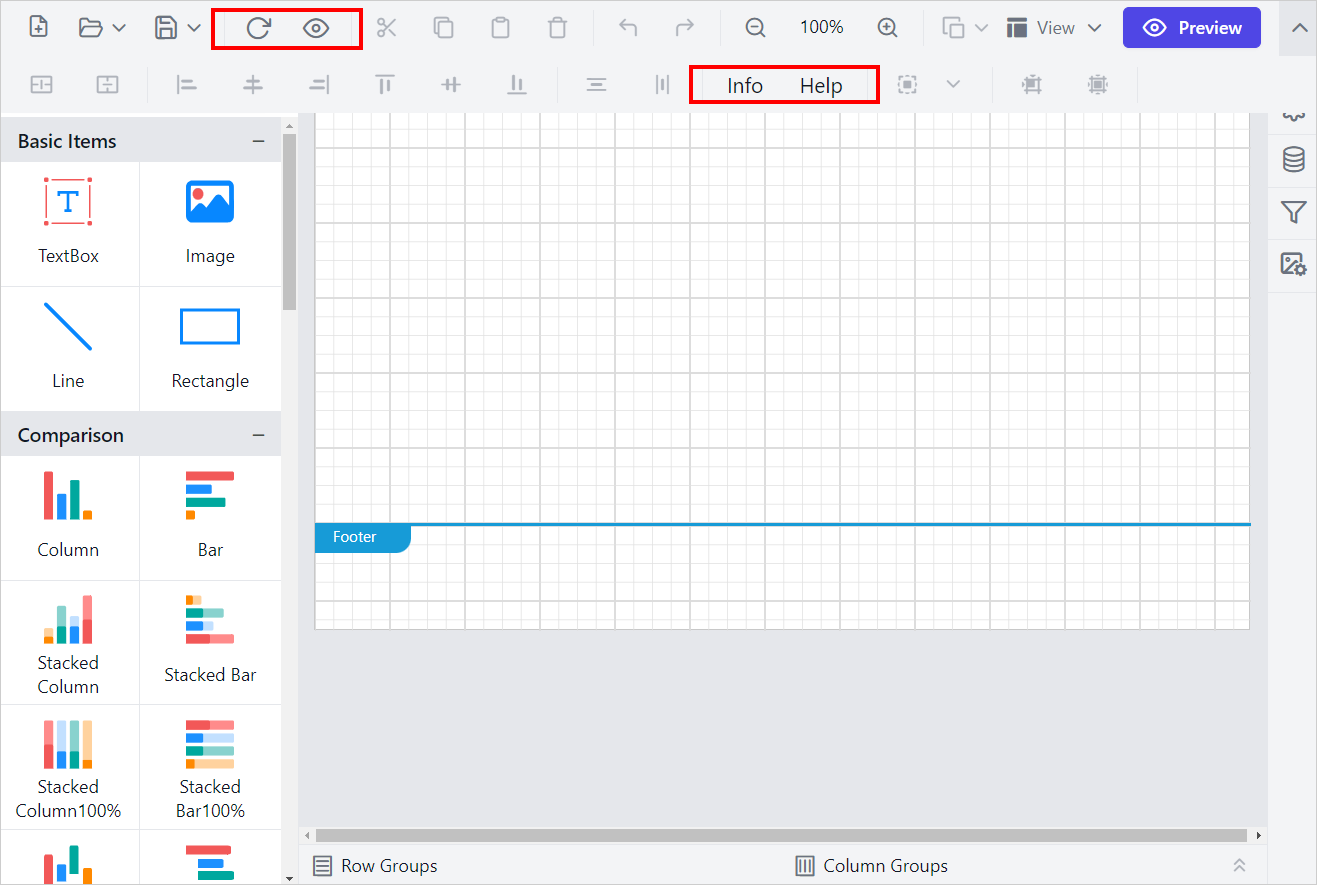
Task: Click the purple Preview button
Action: pos(1192,28)
